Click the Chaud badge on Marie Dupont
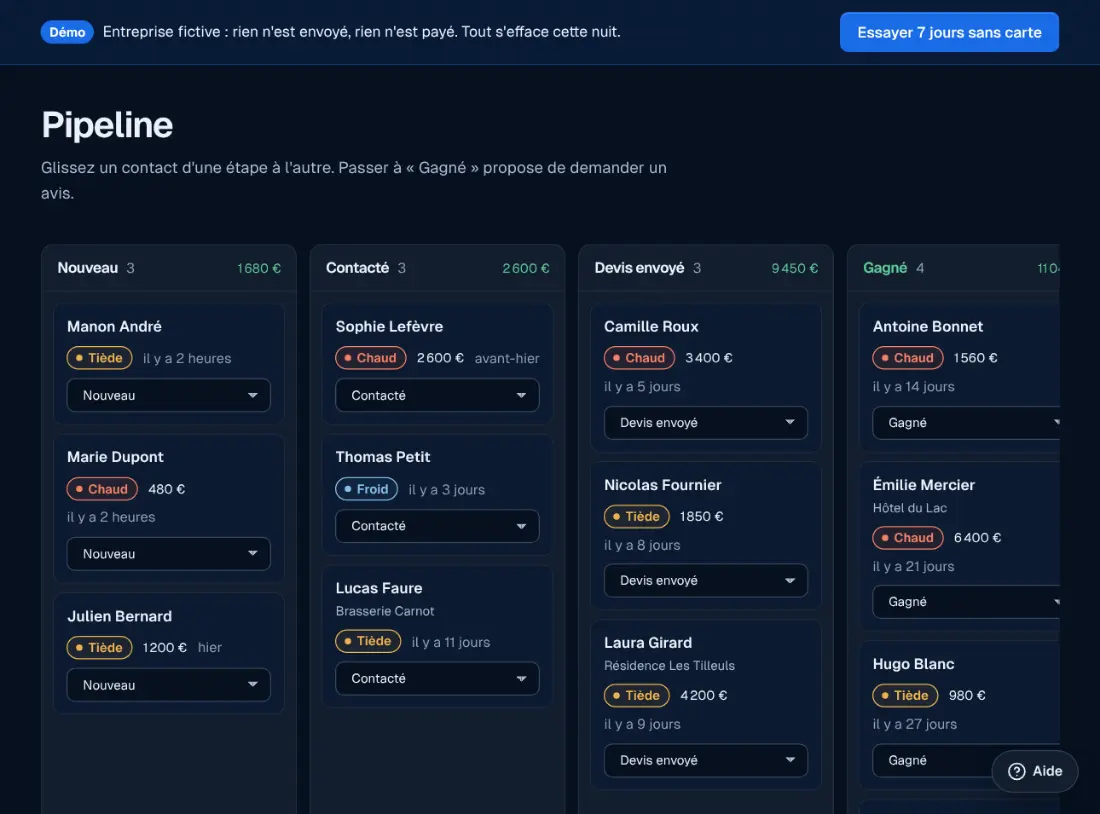The height and width of the screenshot is (814, 1100). coord(102,489)
